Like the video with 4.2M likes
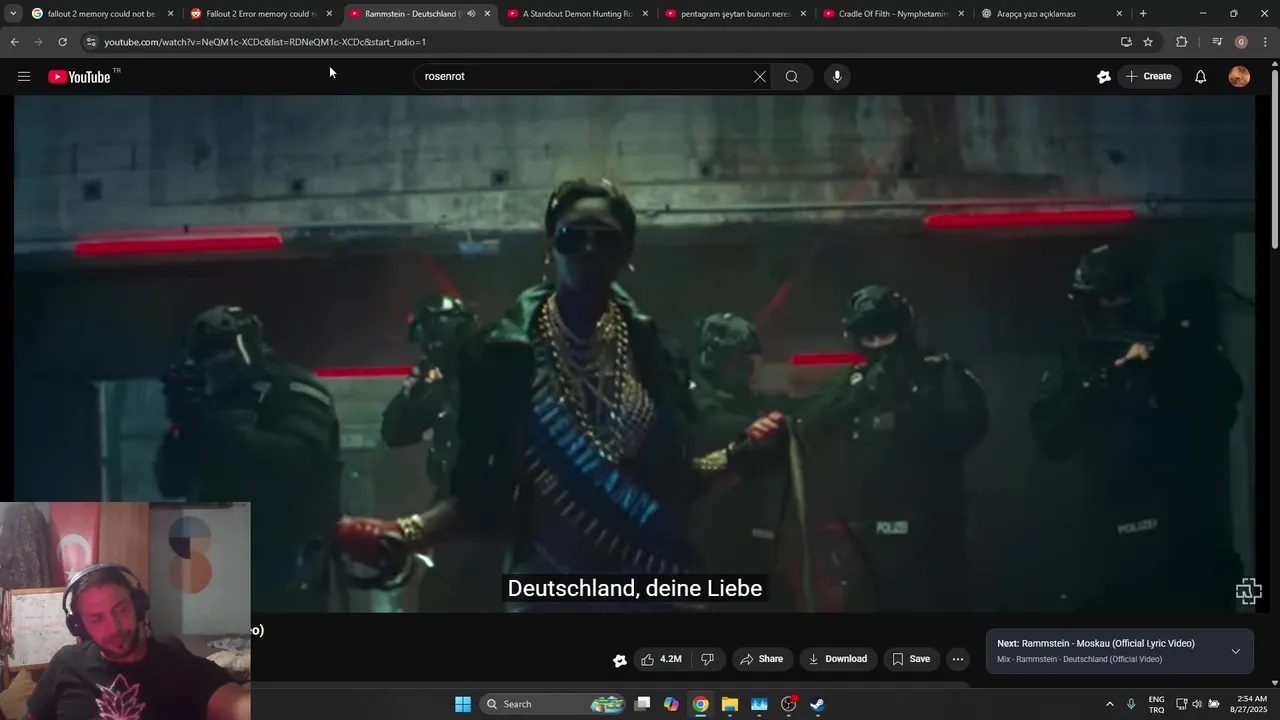1280x720 pixels. [x=661, y=659]
